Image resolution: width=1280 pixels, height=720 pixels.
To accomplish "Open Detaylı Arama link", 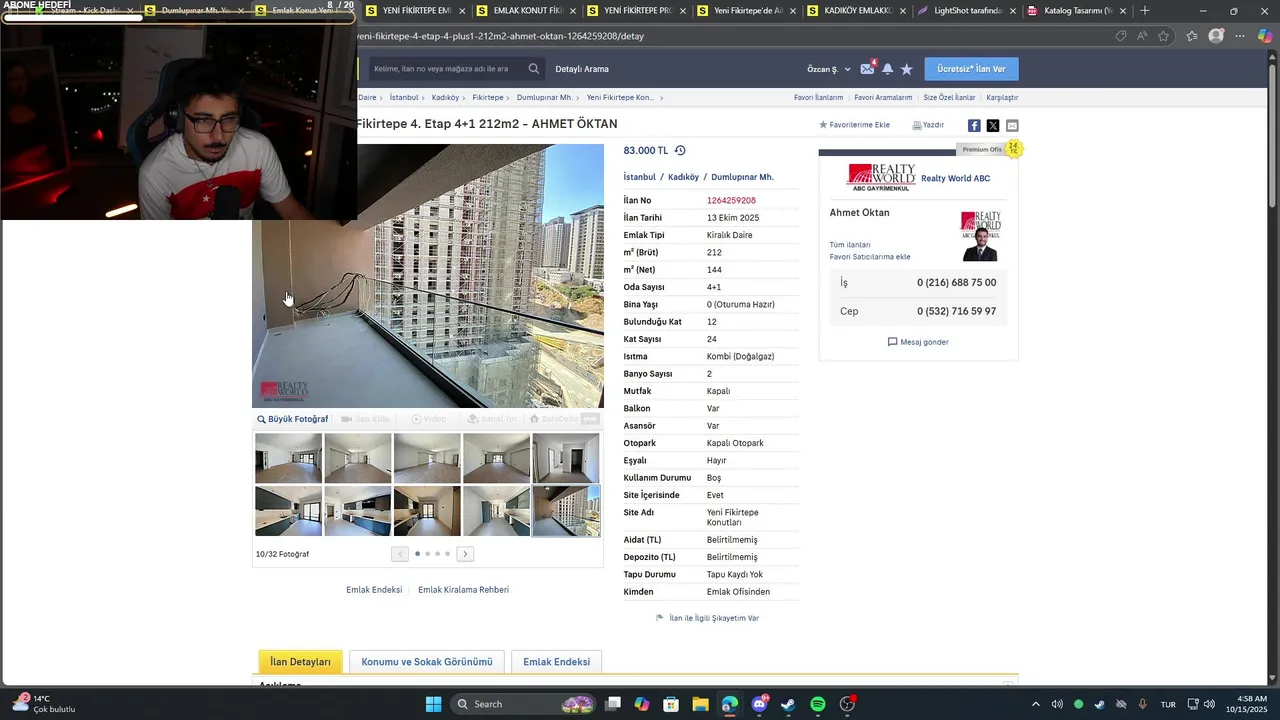I will click(x=582, y=69).
